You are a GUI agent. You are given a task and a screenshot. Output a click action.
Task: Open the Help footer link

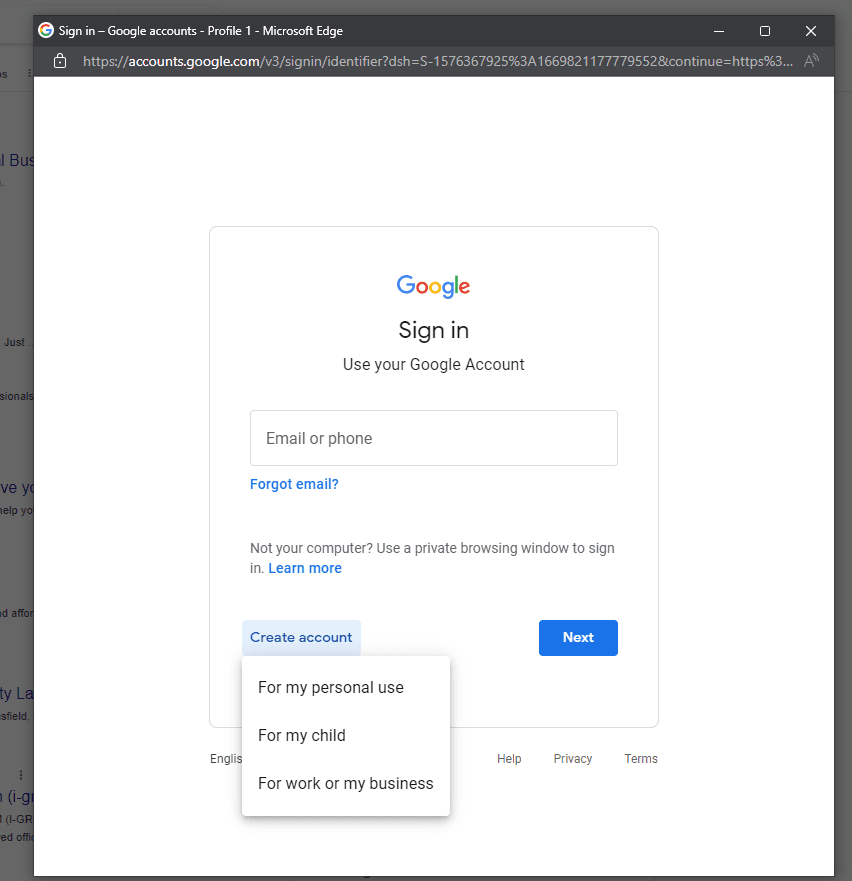click(509, 759)
